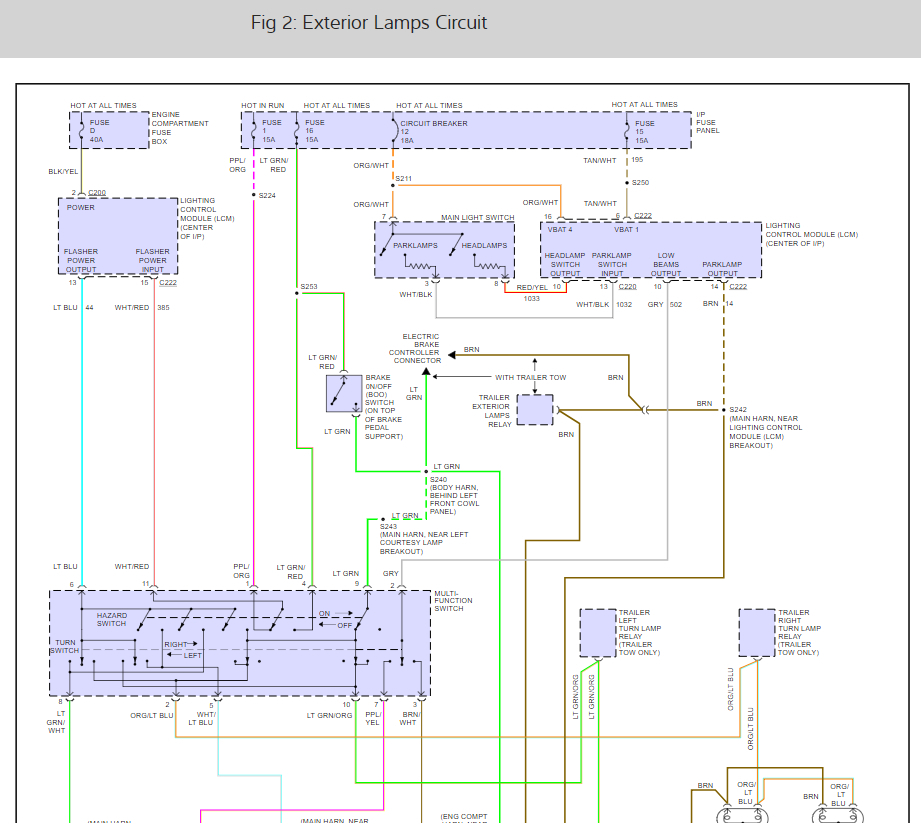
Task: Select the "S250" splice label
Action: [640, 183]
